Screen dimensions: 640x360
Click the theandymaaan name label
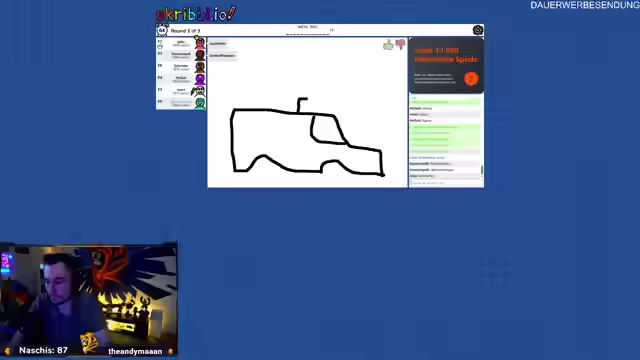tap(135, 351)
